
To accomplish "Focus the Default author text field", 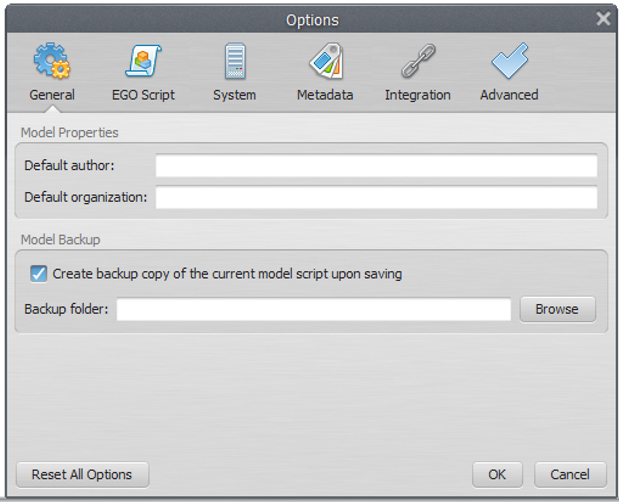I will point(376,166).
